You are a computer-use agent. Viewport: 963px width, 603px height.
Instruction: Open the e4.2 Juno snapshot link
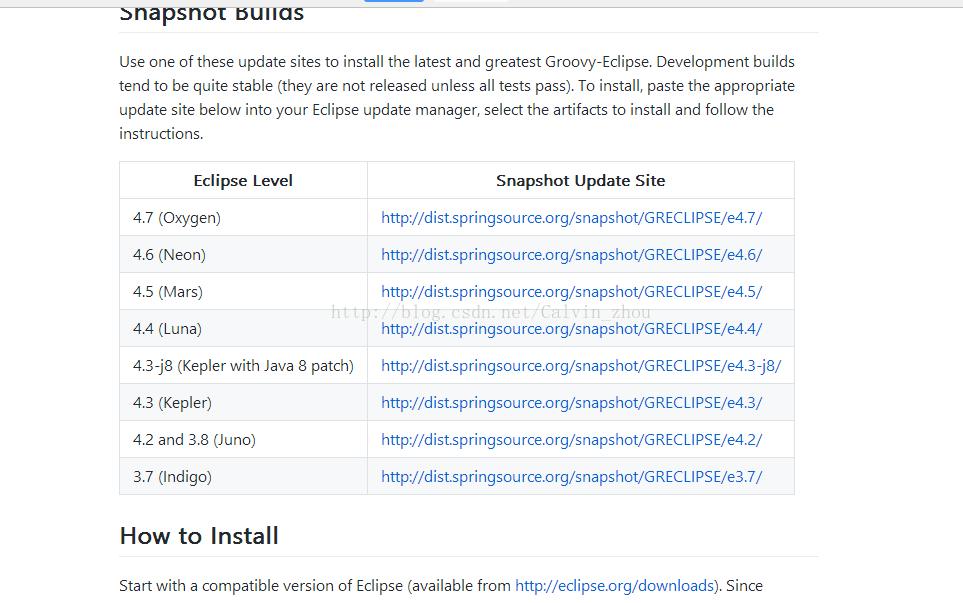(571, 440)
